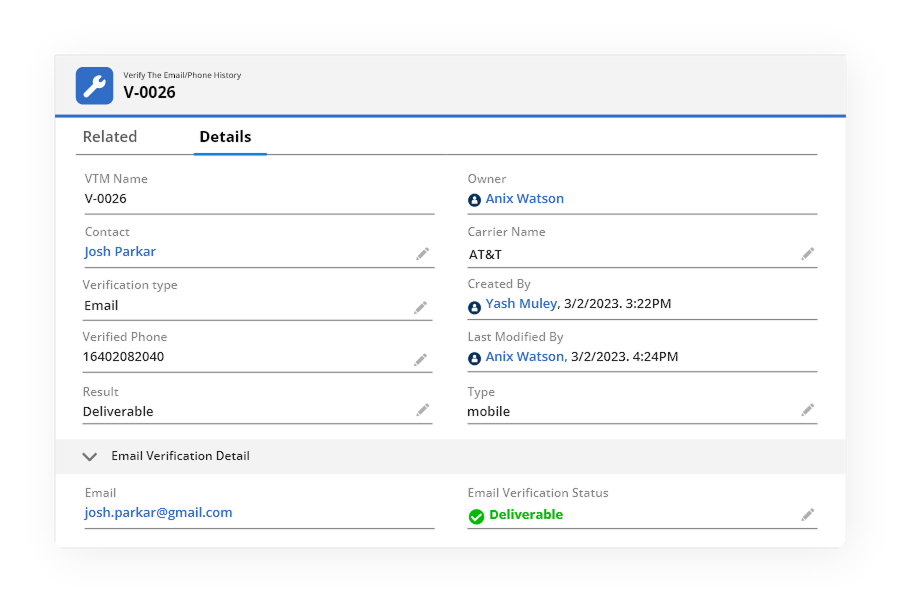Open Yash Muley's profile under Created By

520,304
